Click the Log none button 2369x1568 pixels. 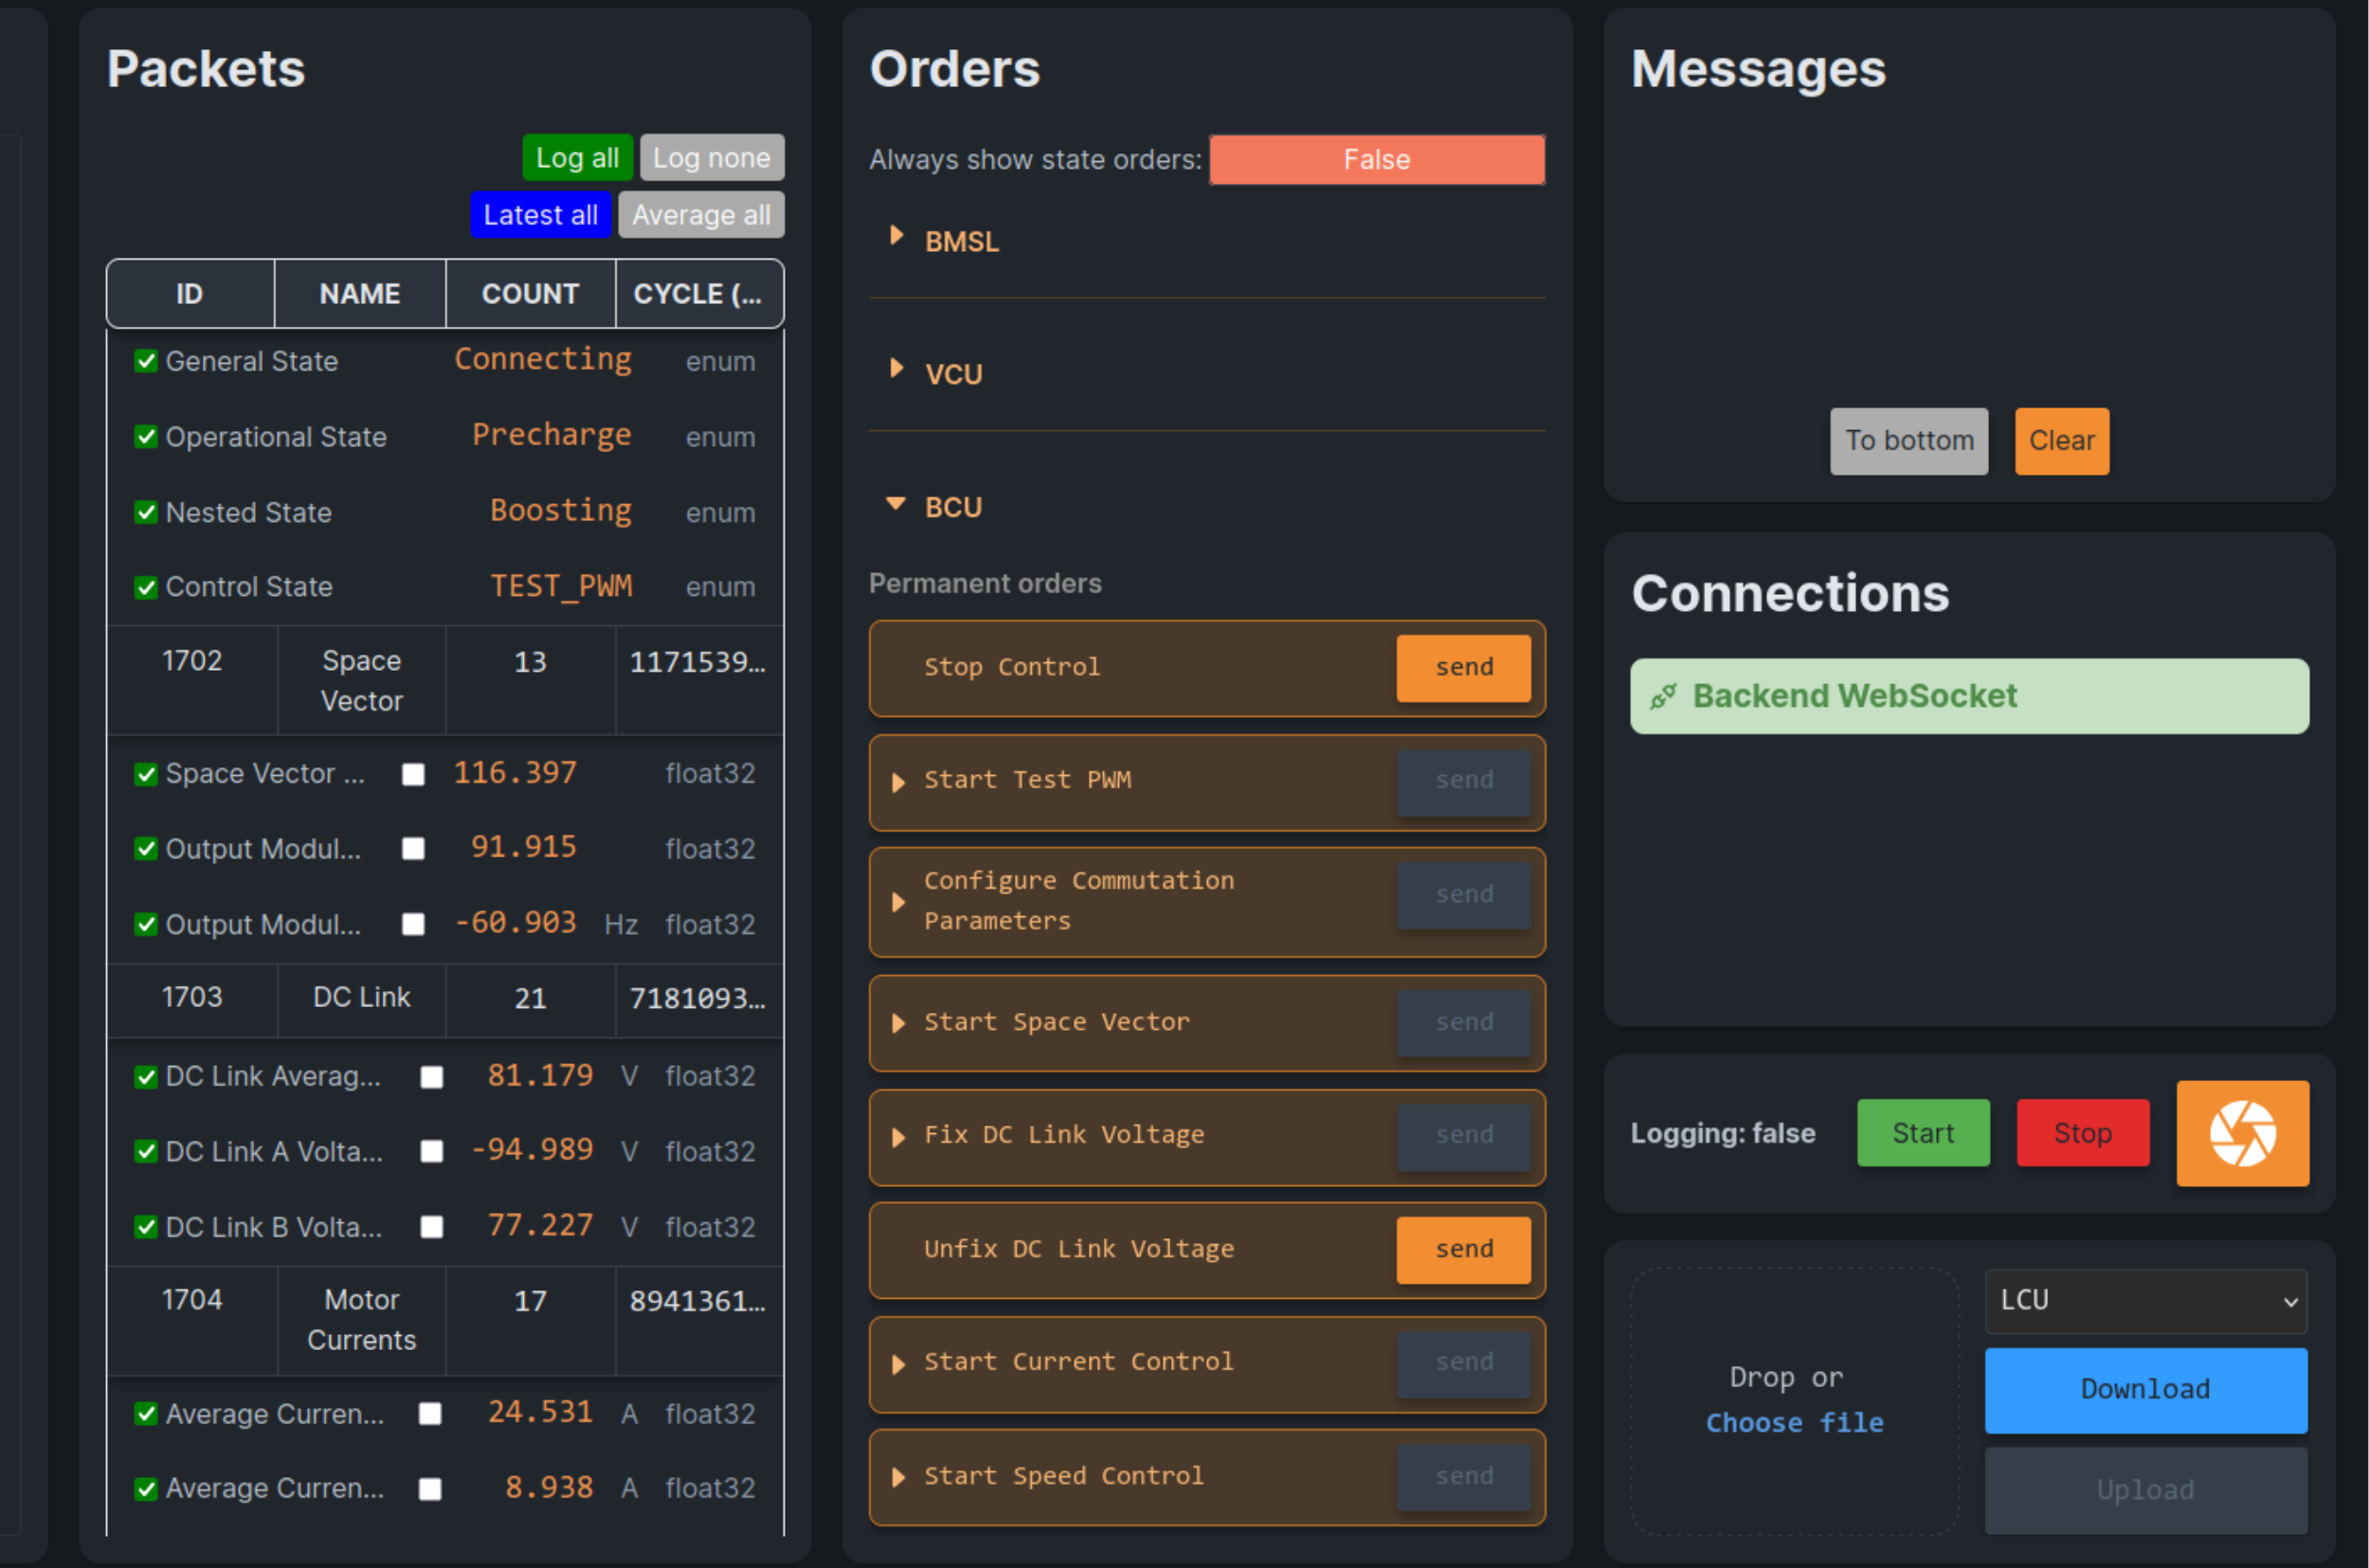click(711, 157)
